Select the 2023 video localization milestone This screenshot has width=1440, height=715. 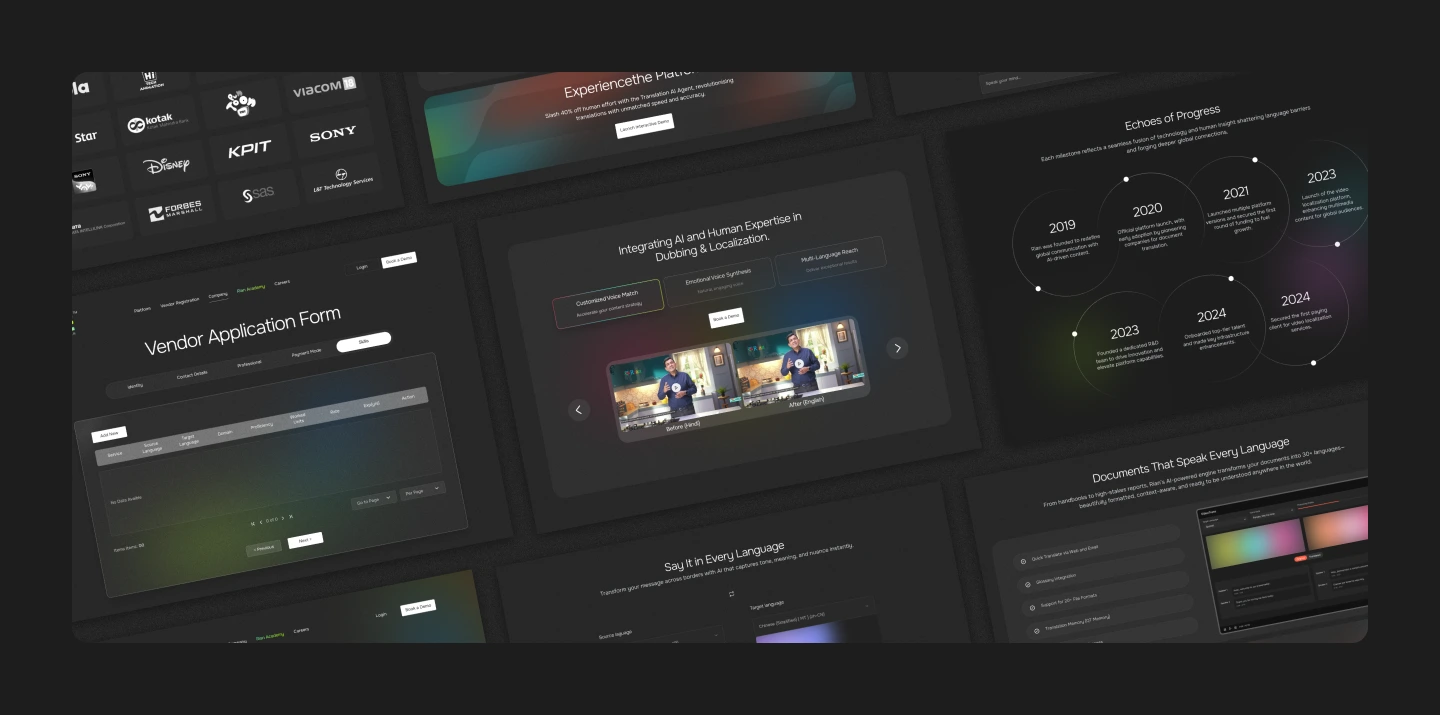point(1322,191)
